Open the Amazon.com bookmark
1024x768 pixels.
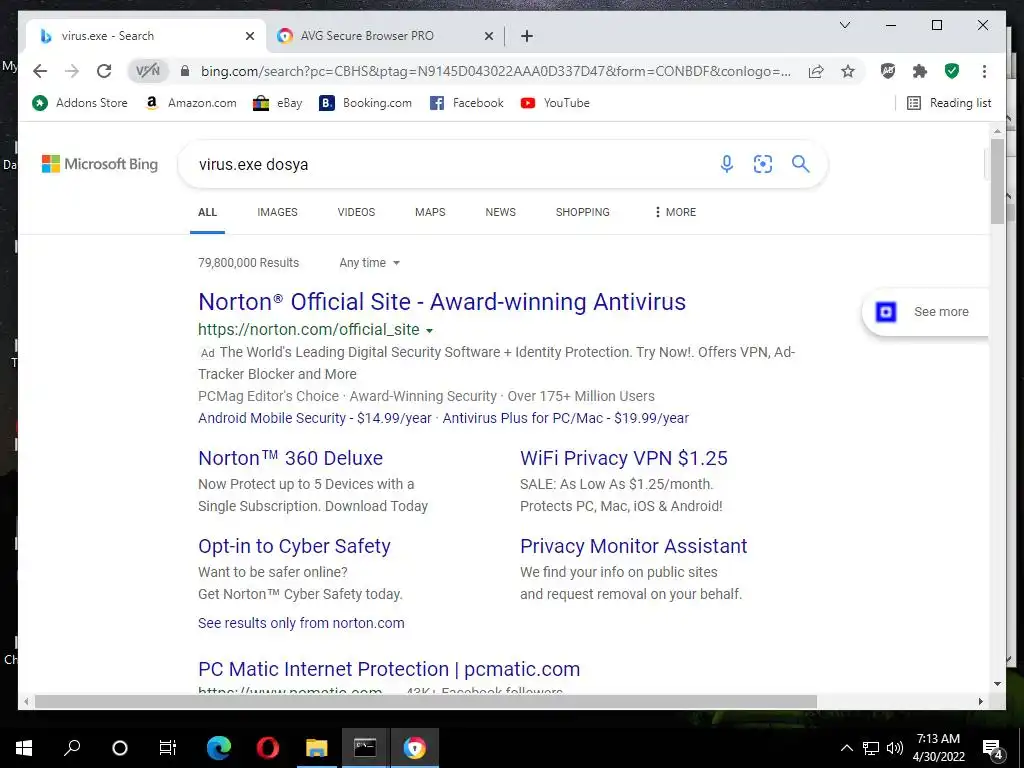coord(191,103)
